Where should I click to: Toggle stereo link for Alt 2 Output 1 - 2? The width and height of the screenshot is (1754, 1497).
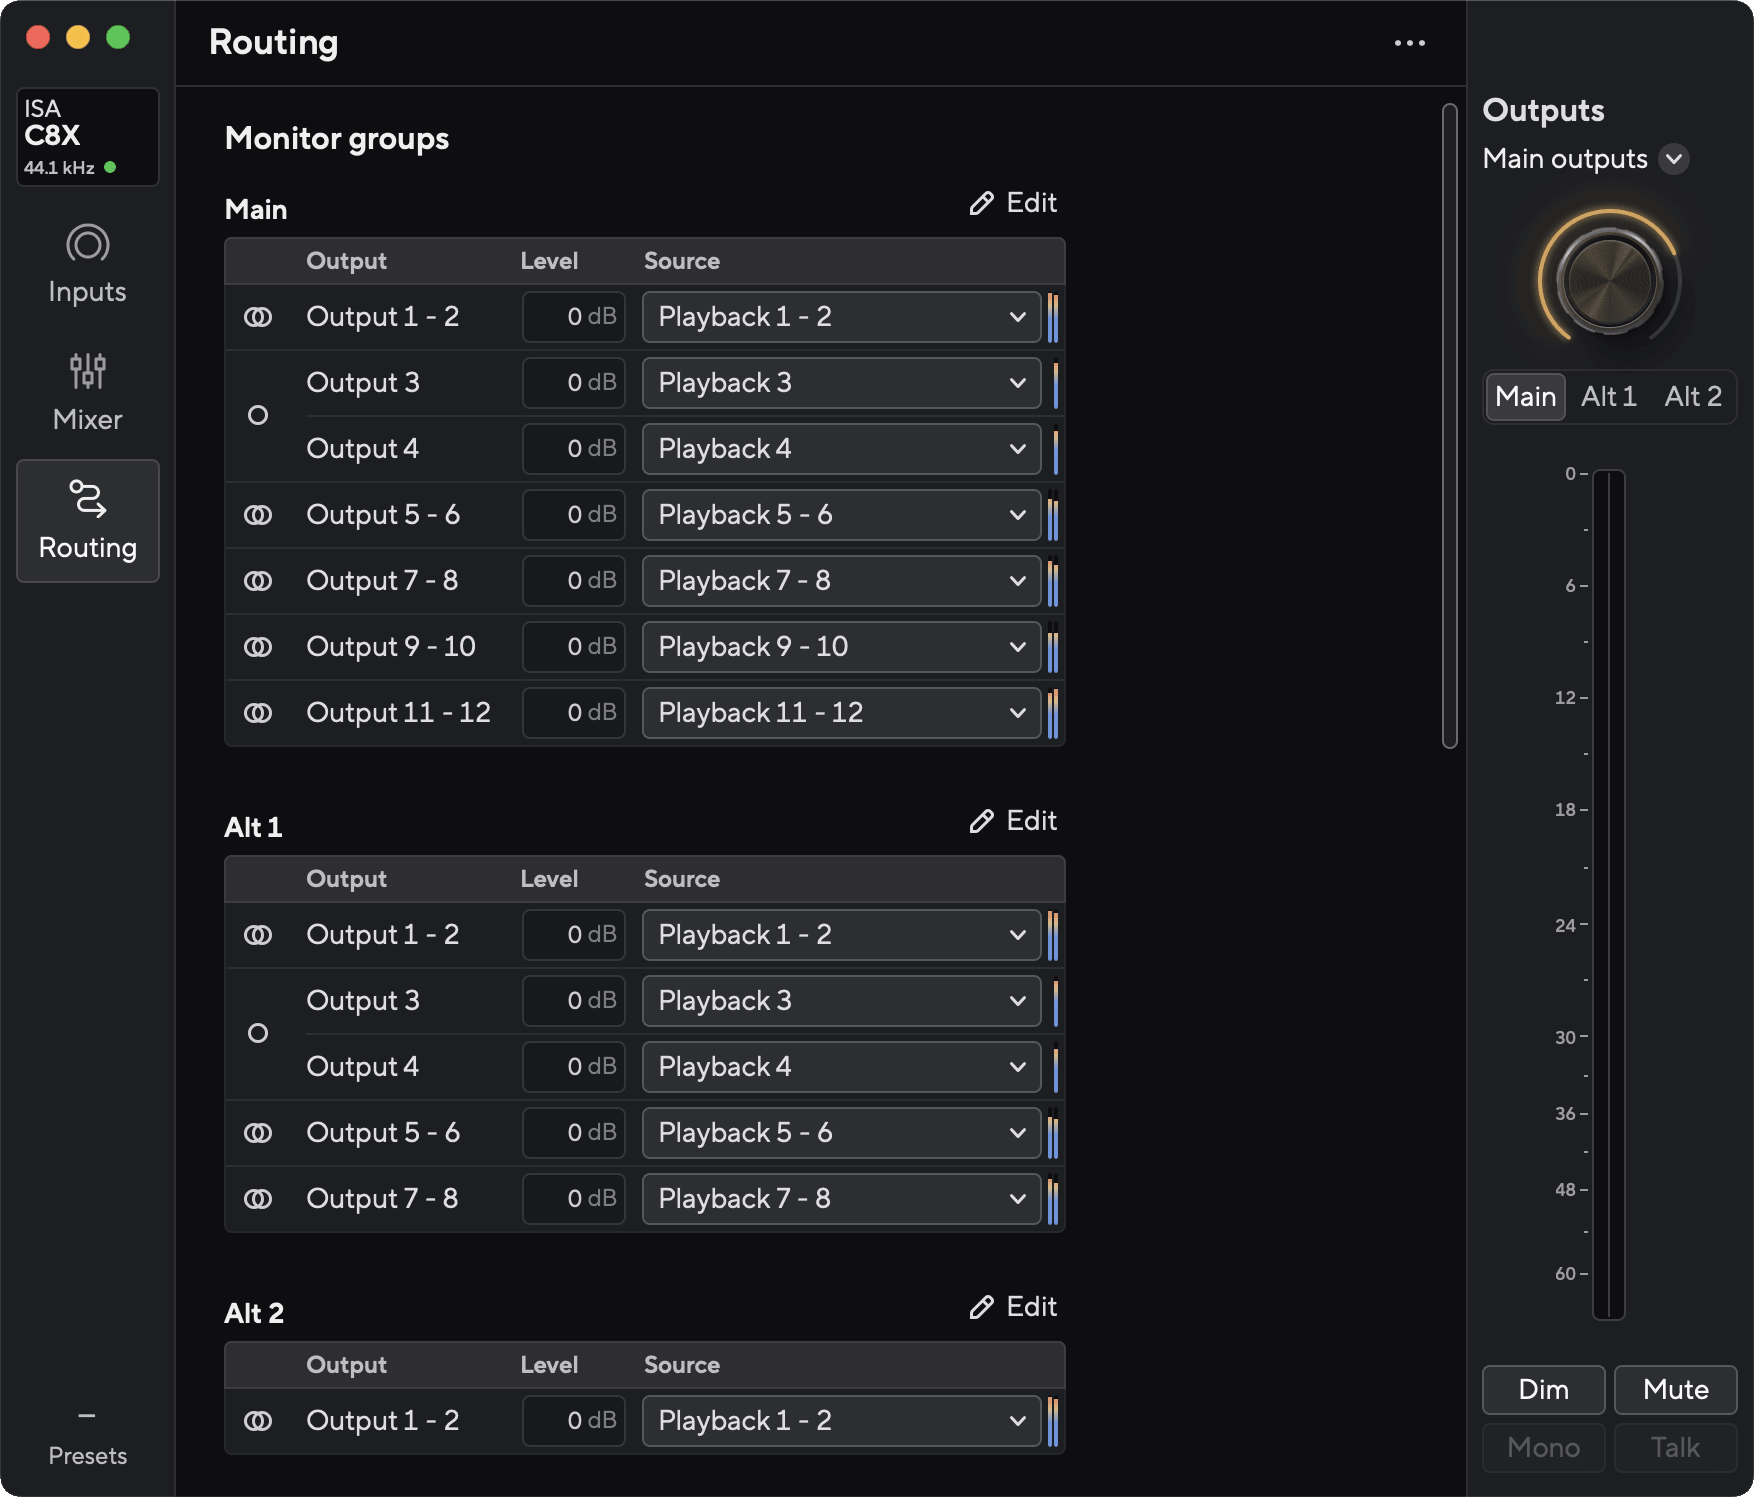(258, 1421)
